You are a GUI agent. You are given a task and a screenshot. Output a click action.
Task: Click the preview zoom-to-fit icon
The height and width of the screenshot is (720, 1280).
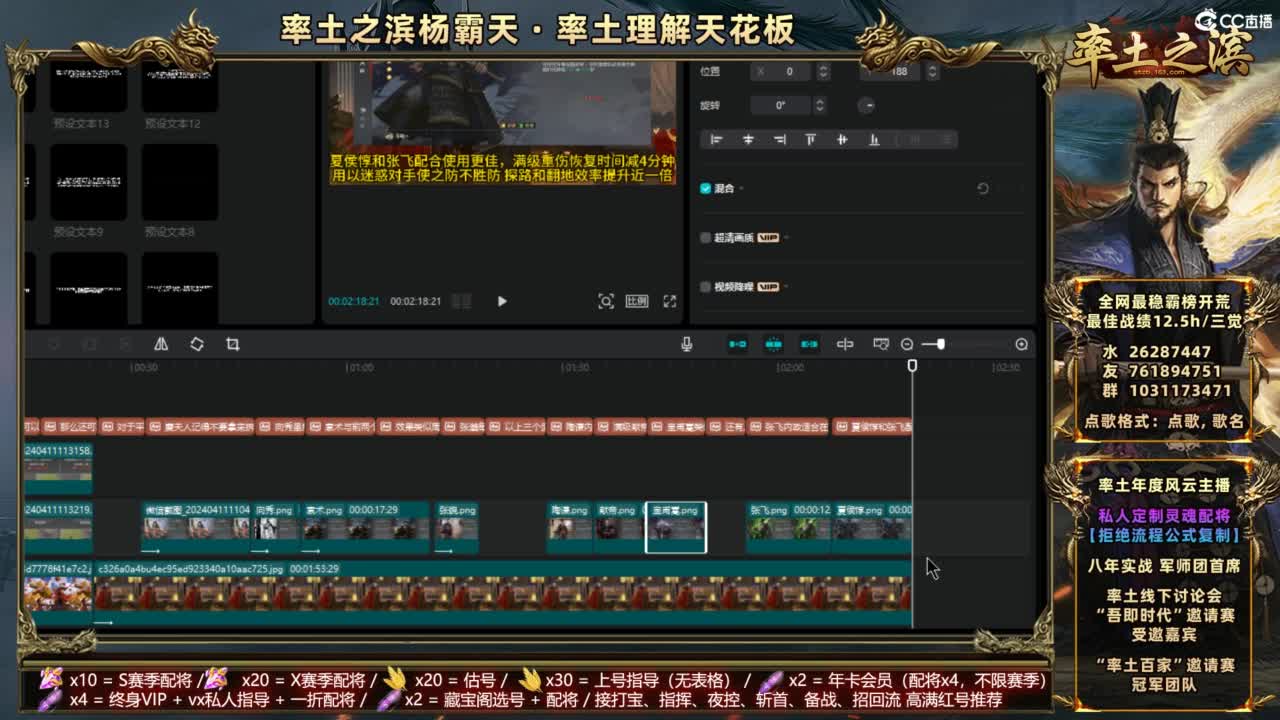[606, 301]
